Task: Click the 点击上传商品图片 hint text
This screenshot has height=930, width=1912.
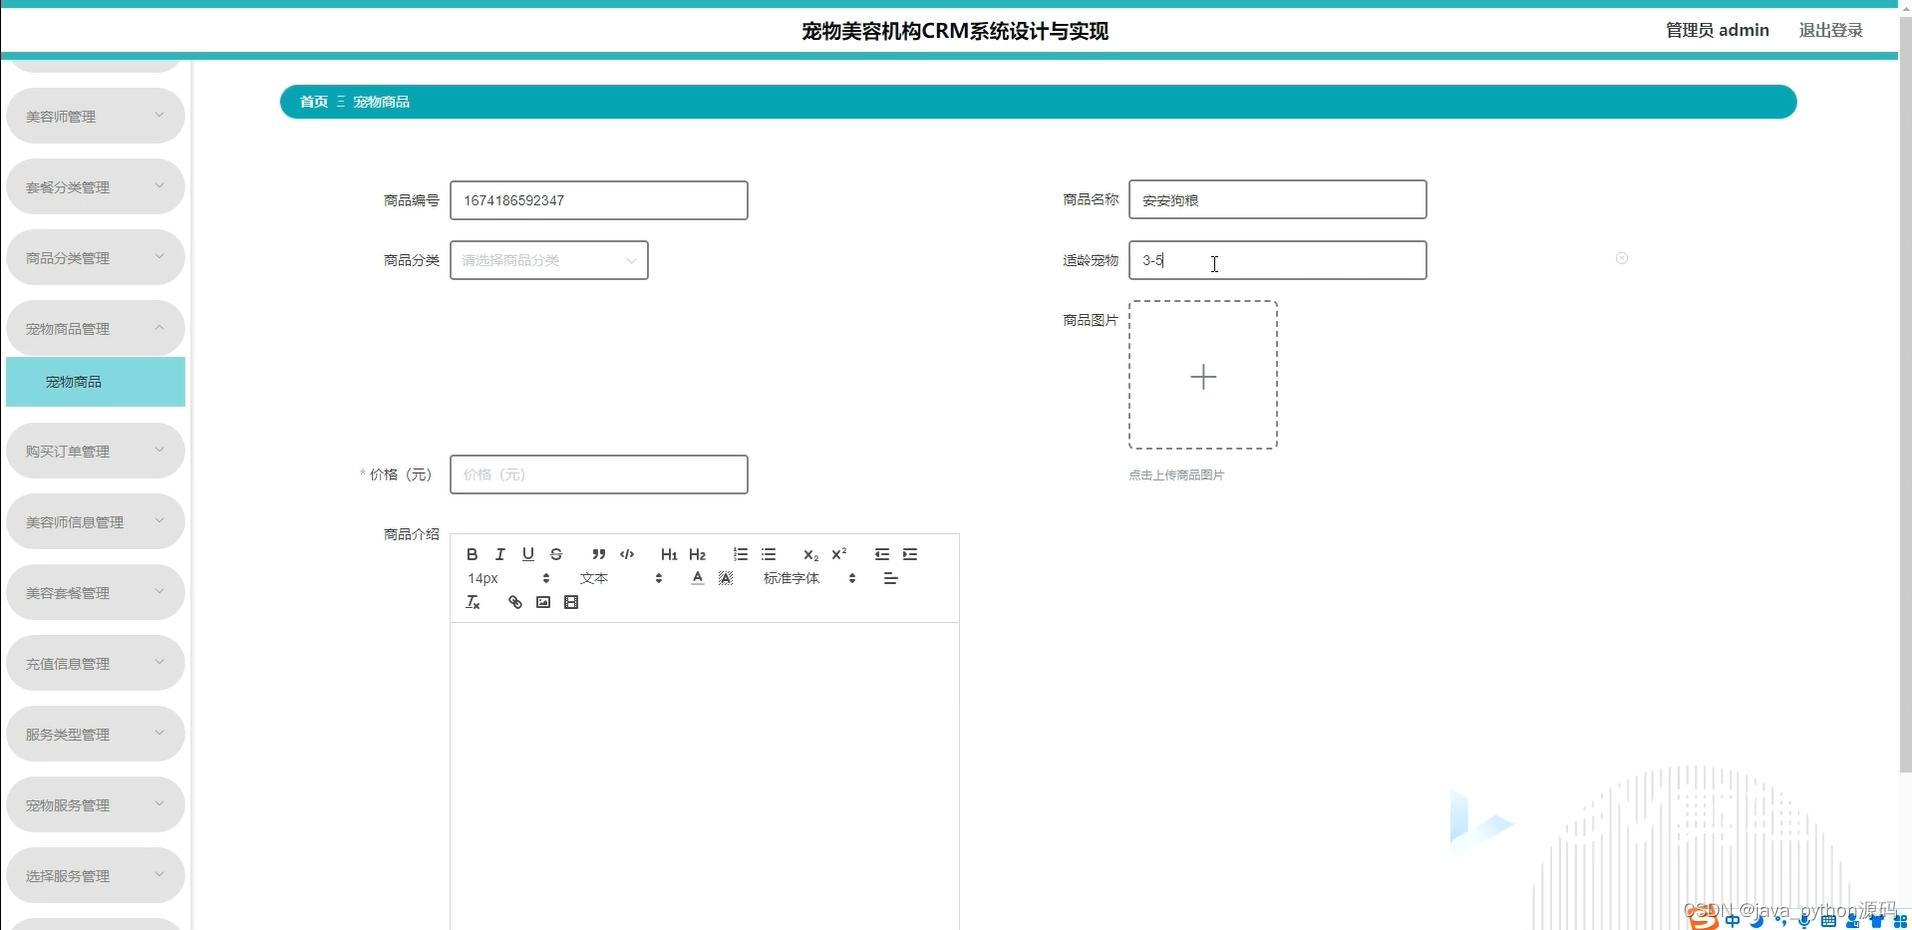Action: (x=1176, y=475)
